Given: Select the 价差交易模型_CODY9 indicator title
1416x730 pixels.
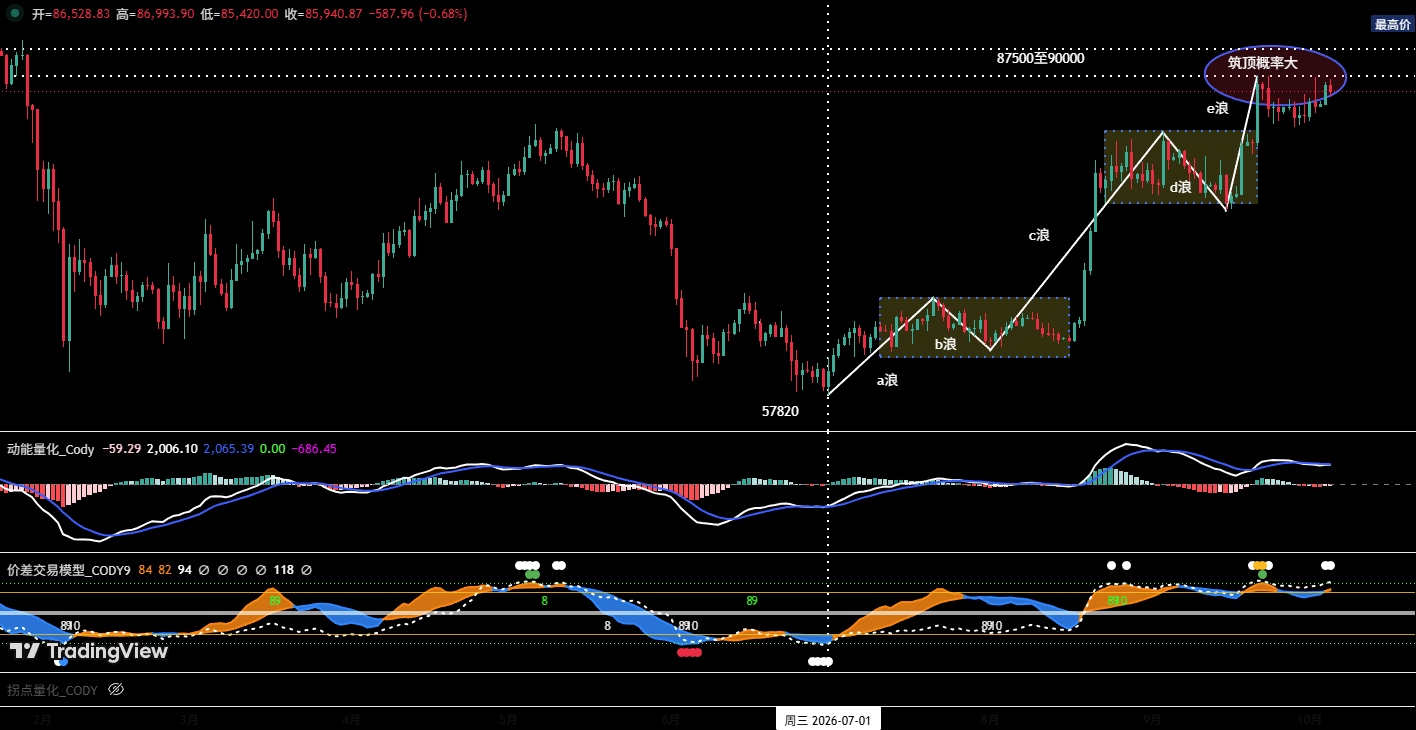Looking at the screenshot, I should [x=69, y=570].
